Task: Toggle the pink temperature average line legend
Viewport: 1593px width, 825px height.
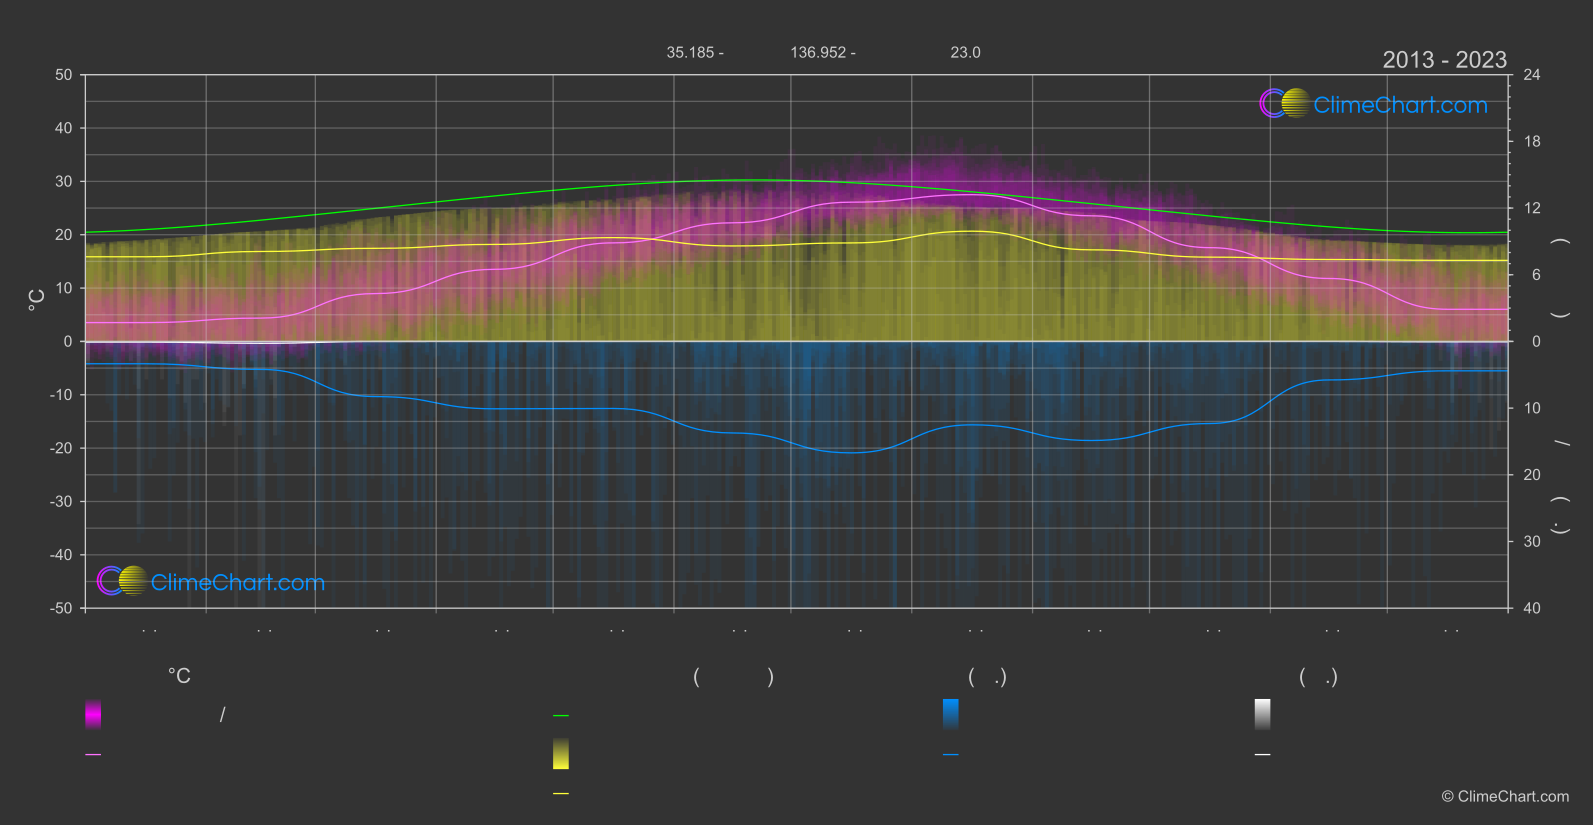Action: [x=93, y=755]
